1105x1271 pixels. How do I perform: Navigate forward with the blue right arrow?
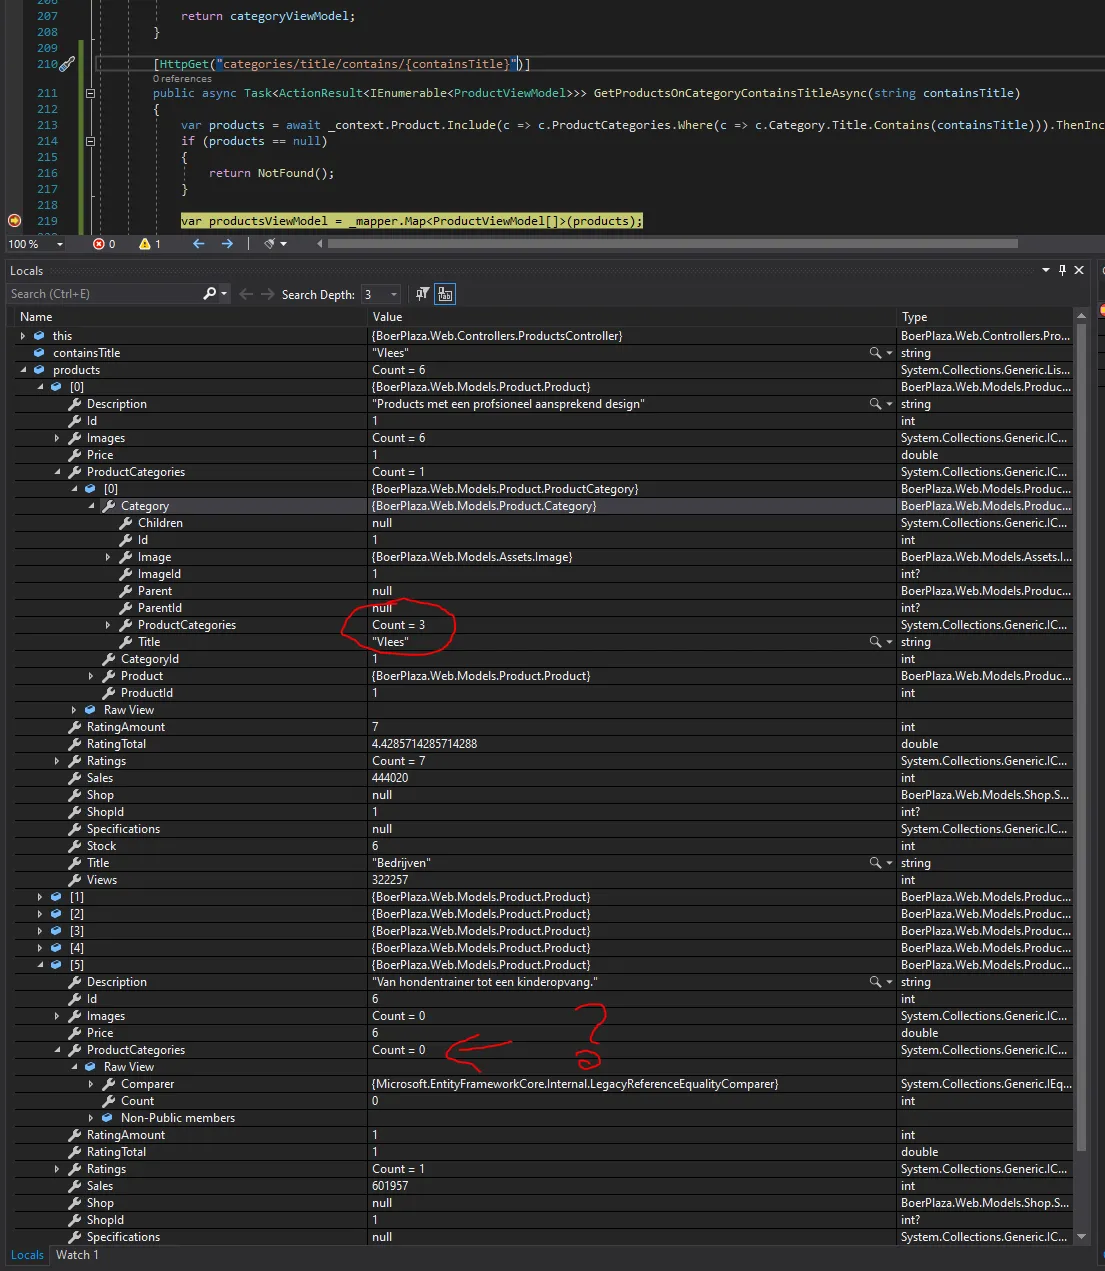tap(227, 244)
